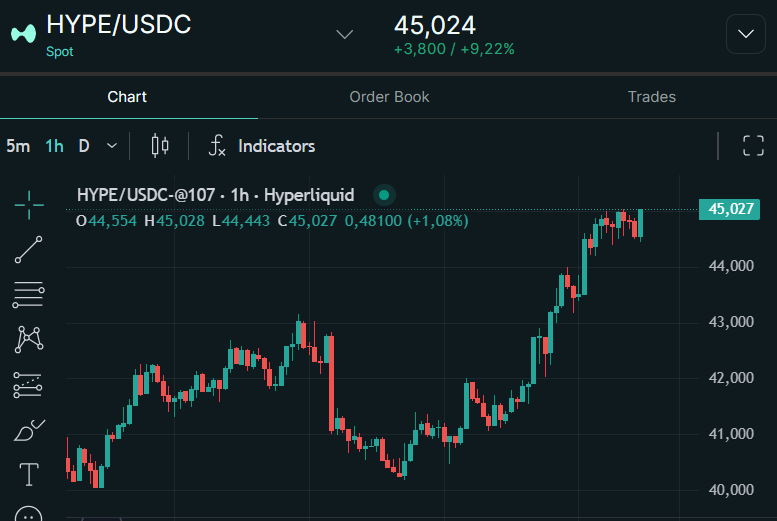Switch to the Order Book tab
Viewport: 777px width, 521px height.
click(389, 97)
